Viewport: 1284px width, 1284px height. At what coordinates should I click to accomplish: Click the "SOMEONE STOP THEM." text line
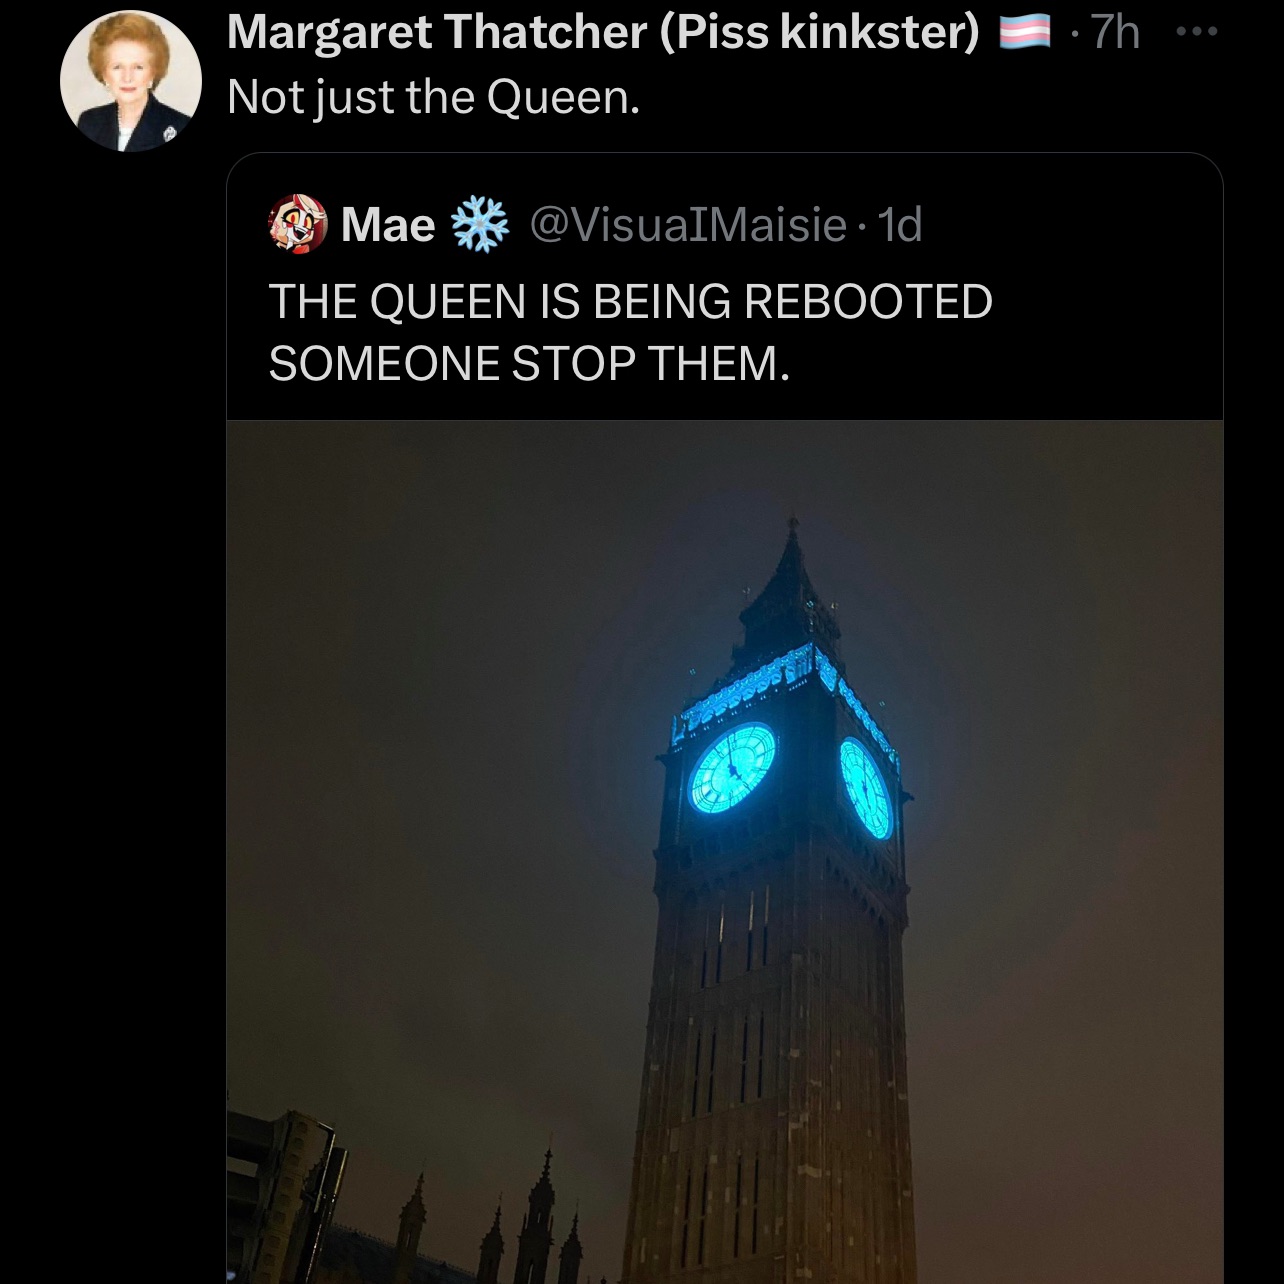[x=529, y=363]
